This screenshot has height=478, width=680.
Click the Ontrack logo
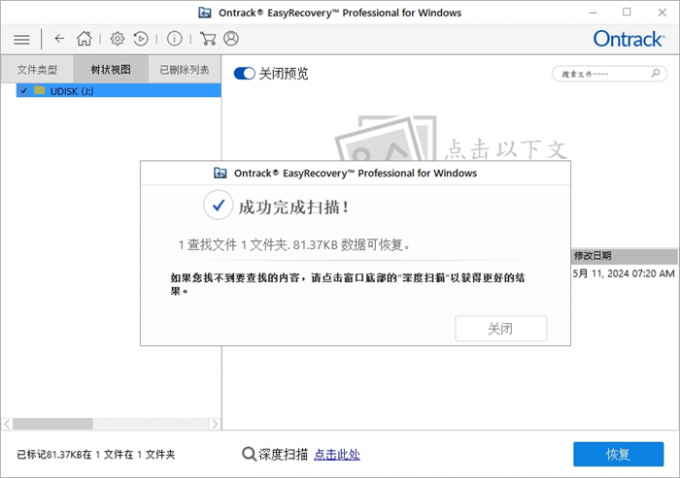coord(628,39)
